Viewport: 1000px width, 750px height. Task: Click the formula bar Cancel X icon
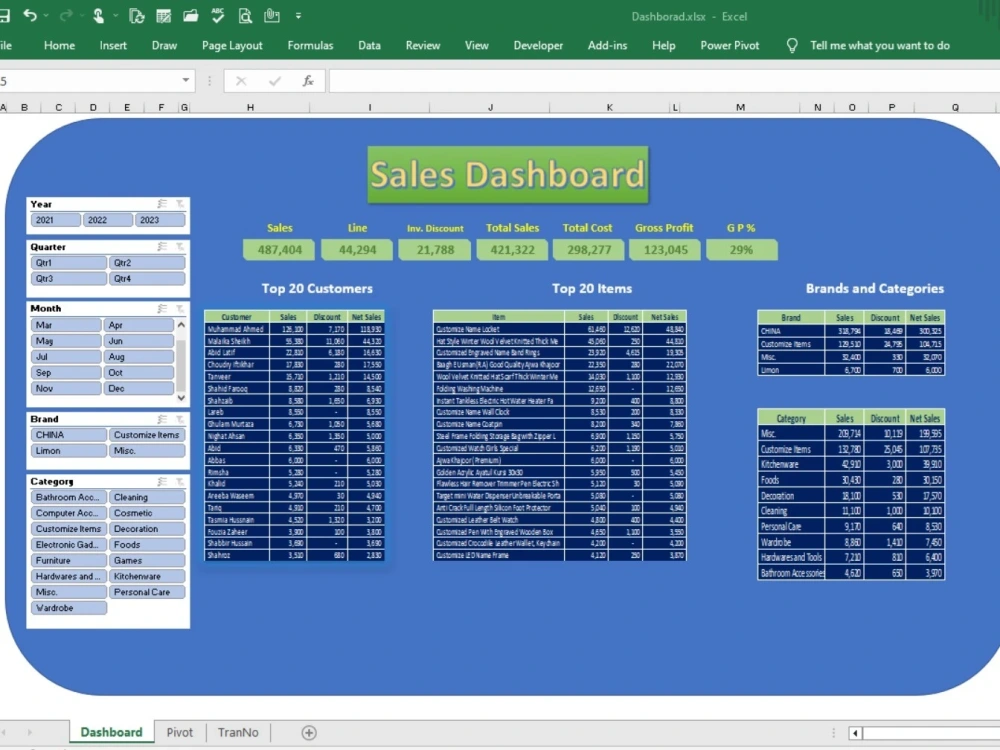pyautogui.click(x=241, y=81)
